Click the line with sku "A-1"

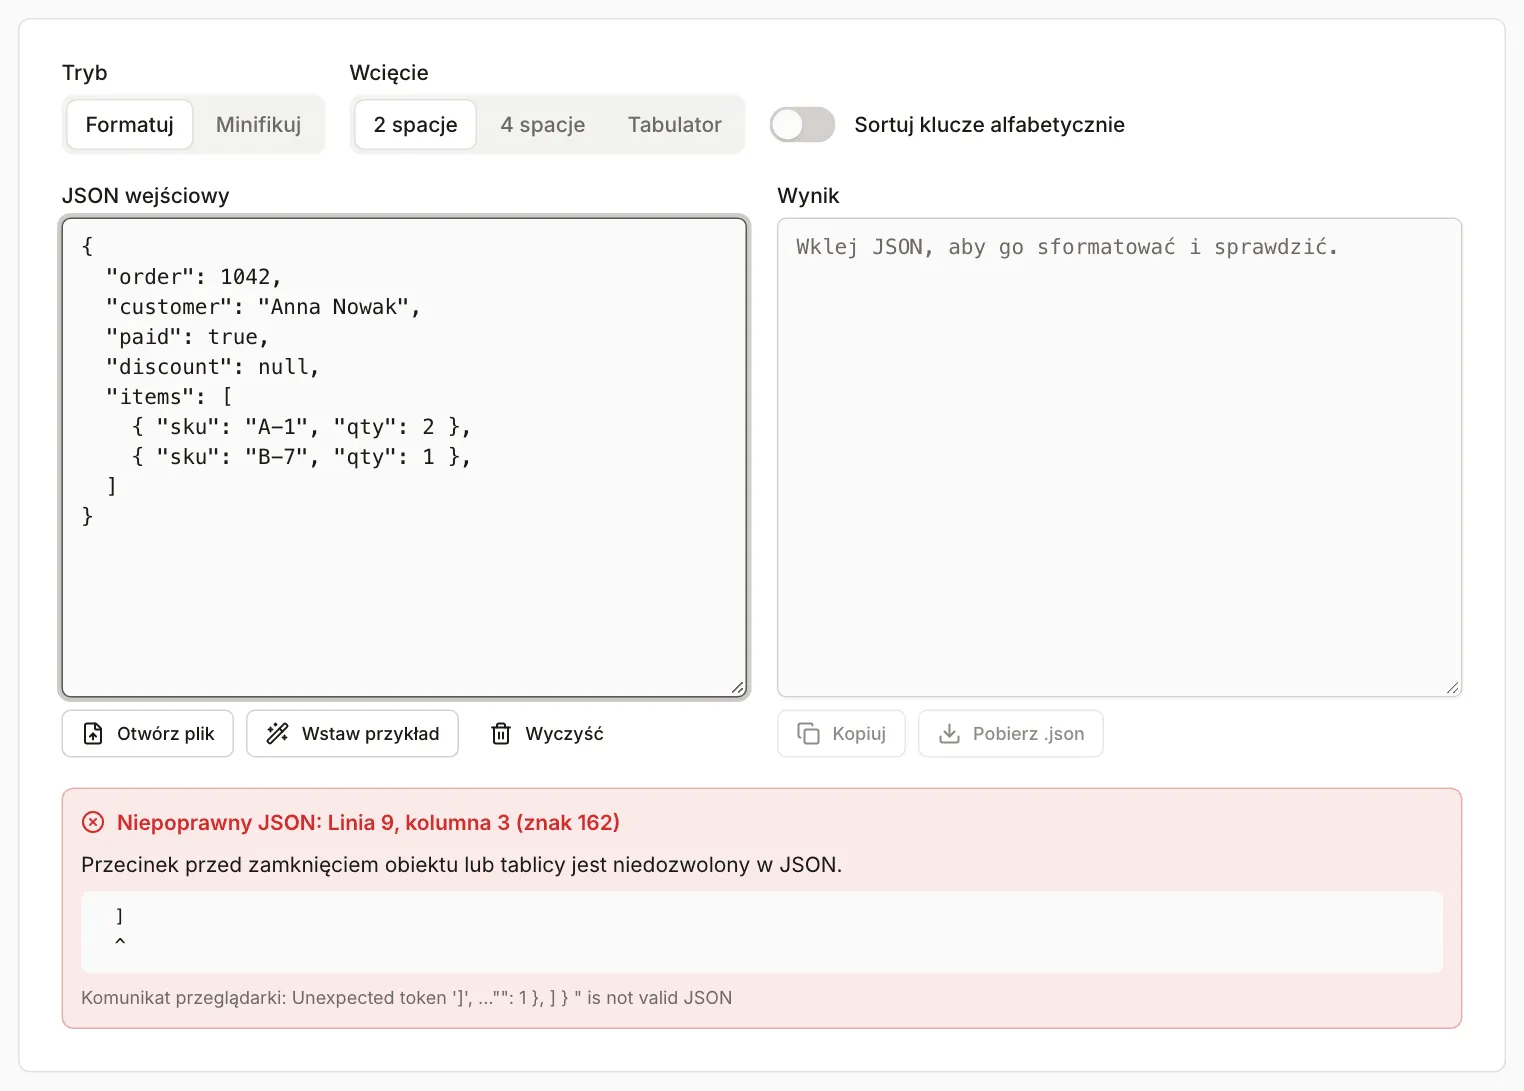click(301, 427)
